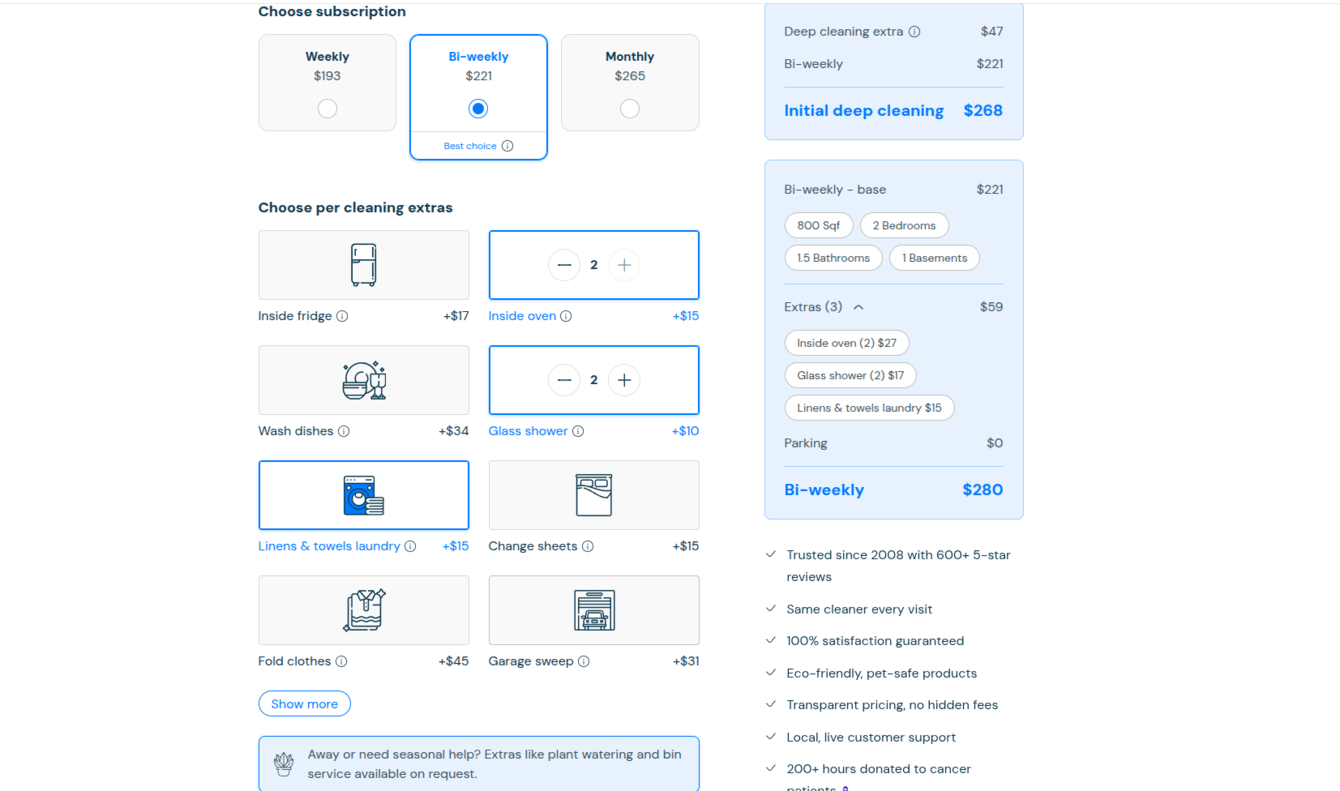The width and height of the screenshot is (1340, 791).
Task: Select the Change sheets bed icon
Action: (594, 495)
